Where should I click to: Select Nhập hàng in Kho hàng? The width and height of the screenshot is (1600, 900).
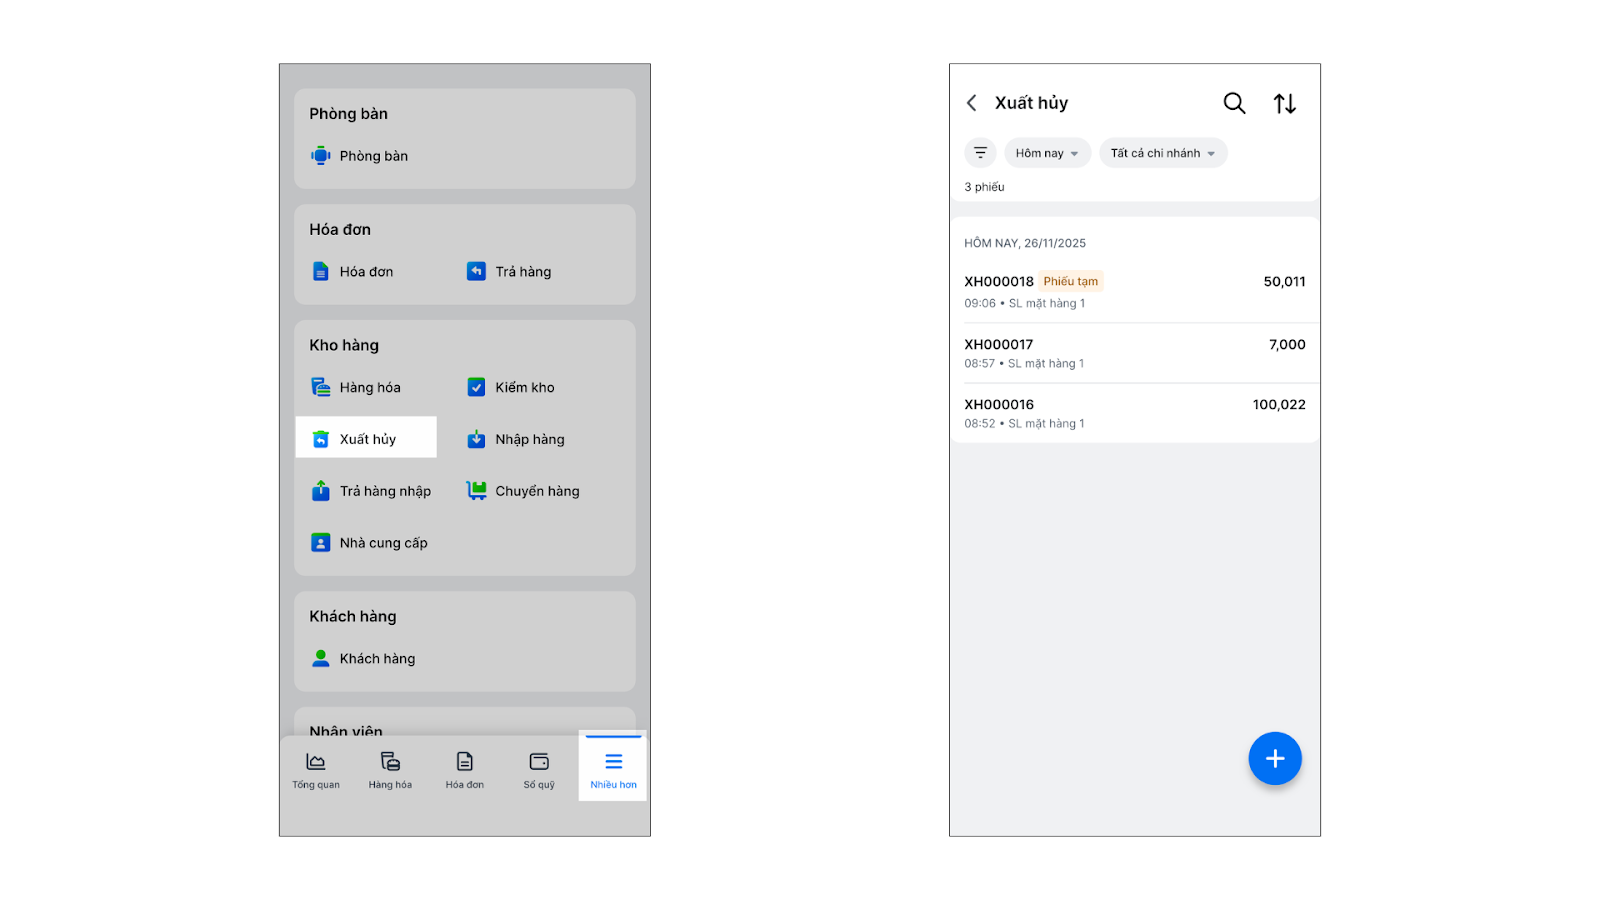point(516,439)
